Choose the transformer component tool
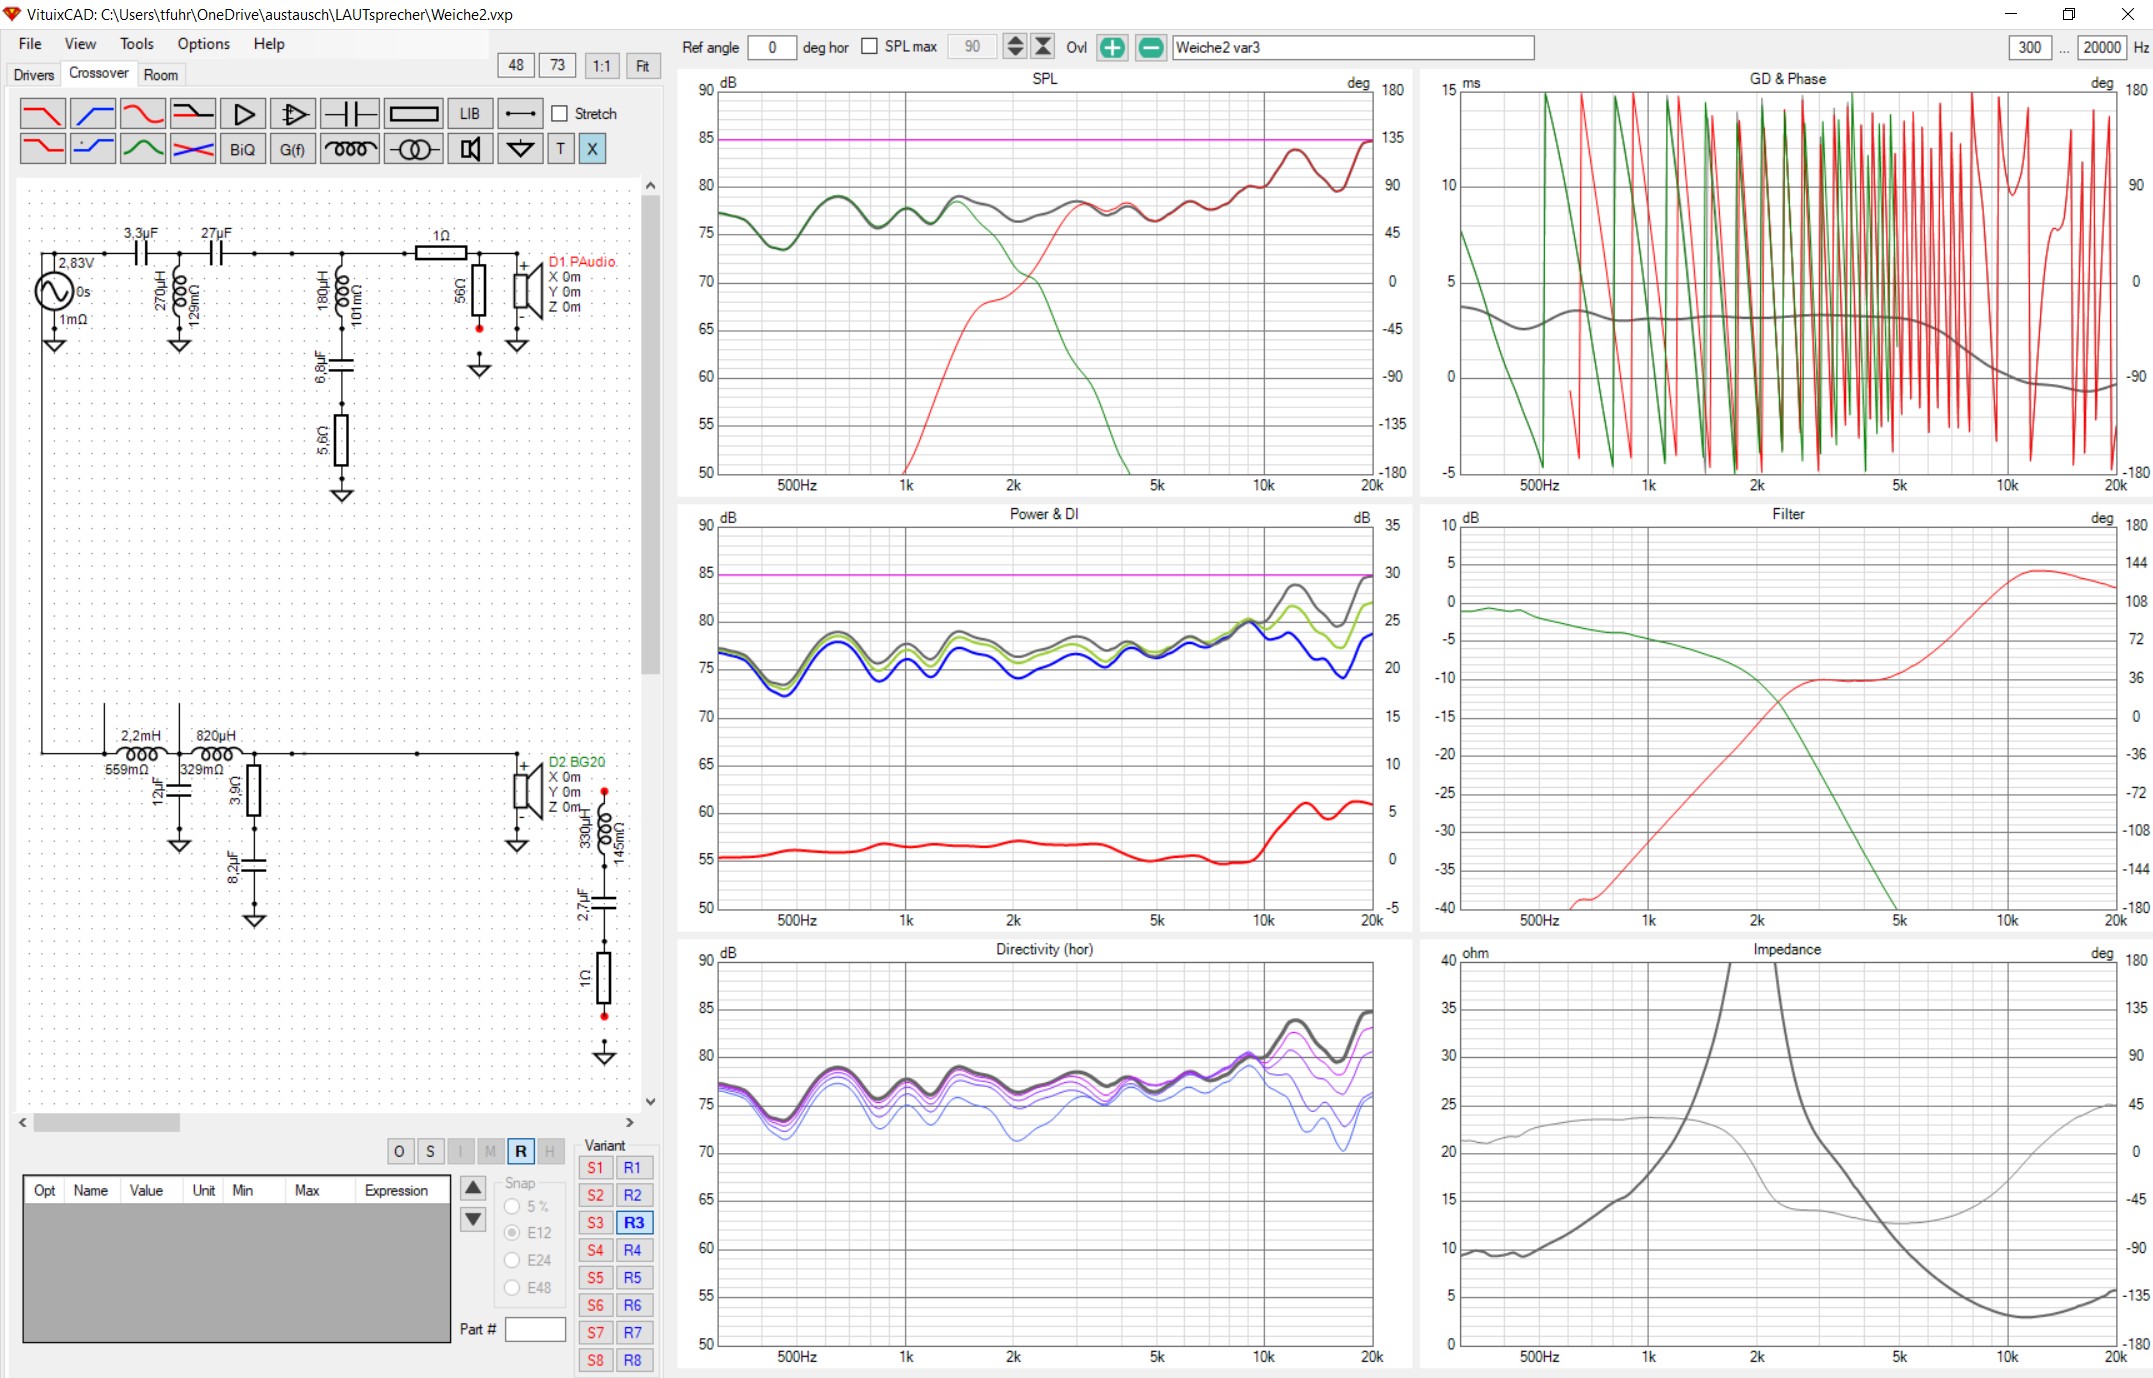This screenshot has height=1378, width=2153. pyautogui.click(x=413, y=149)
